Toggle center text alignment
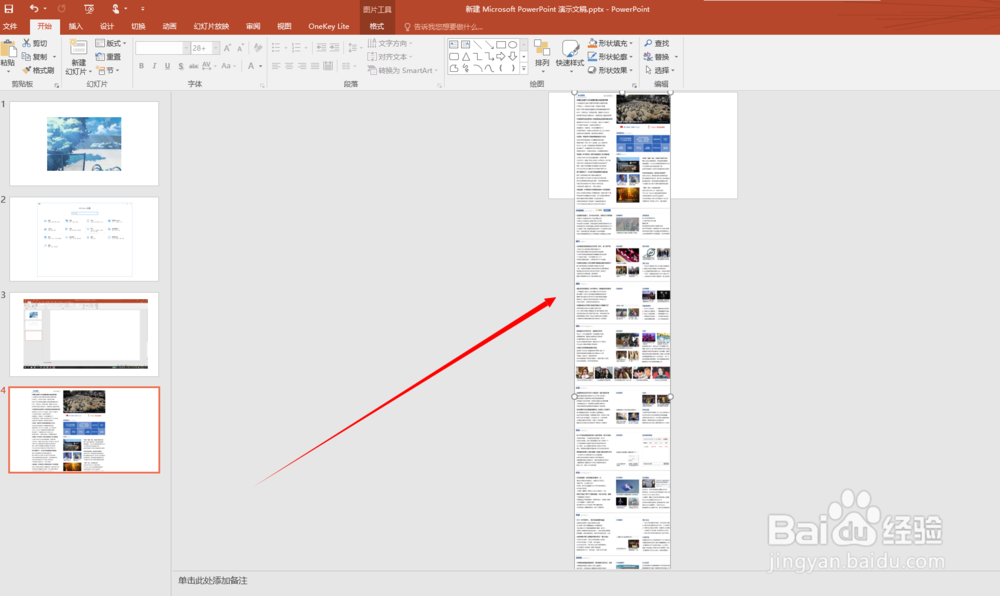 point(289,66)
